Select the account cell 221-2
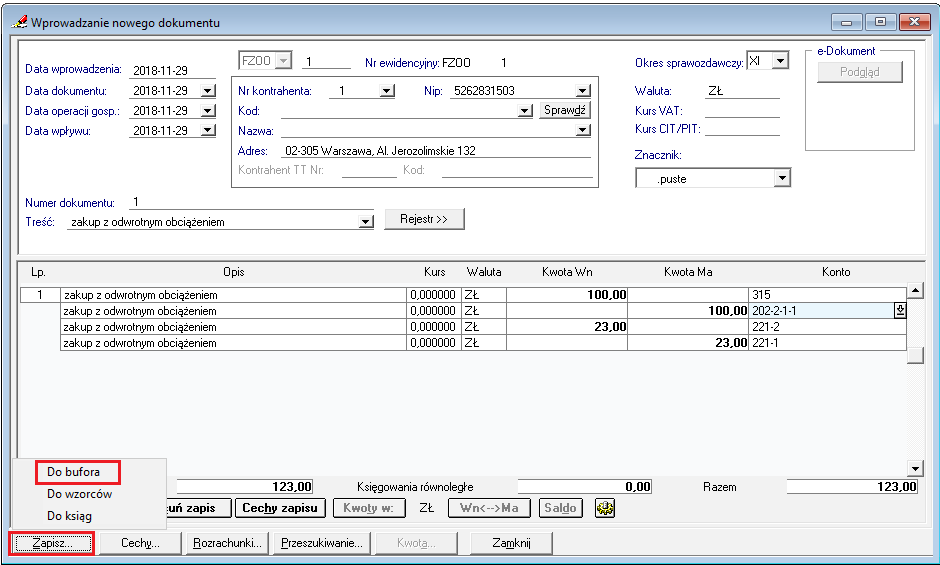 827,327
